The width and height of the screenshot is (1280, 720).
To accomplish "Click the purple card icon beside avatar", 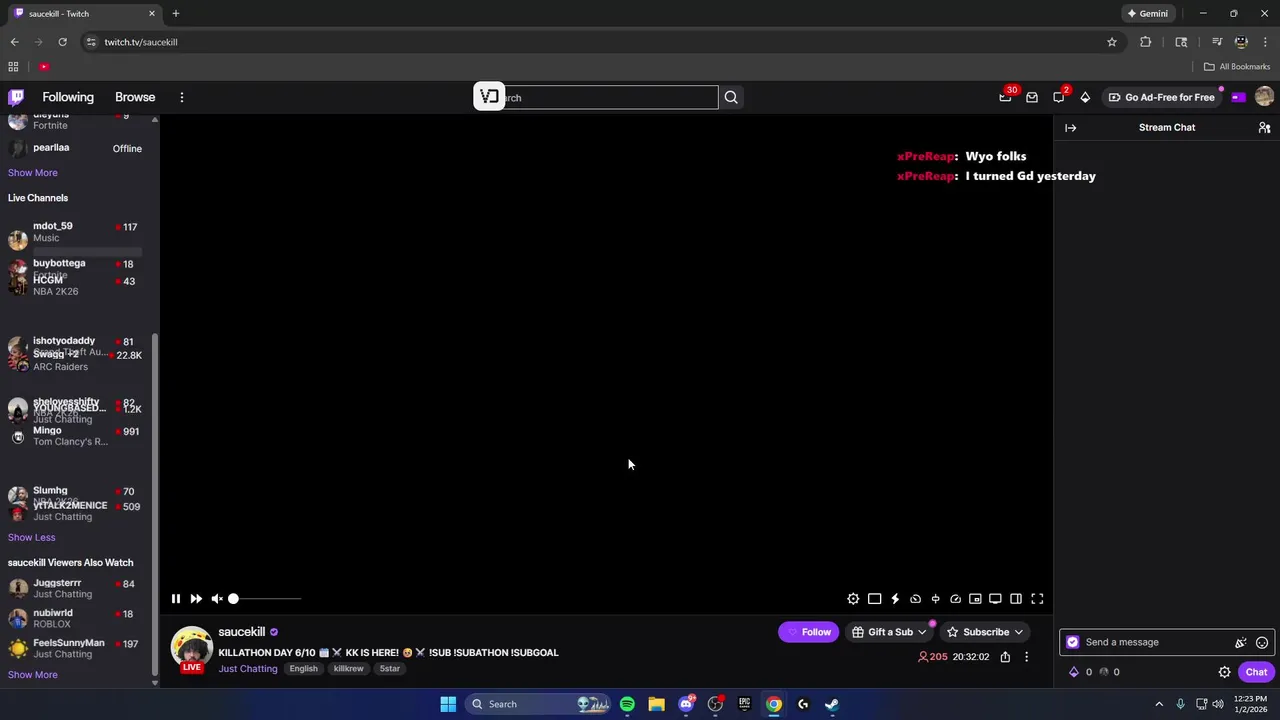I will click(x=1238, y=97).
